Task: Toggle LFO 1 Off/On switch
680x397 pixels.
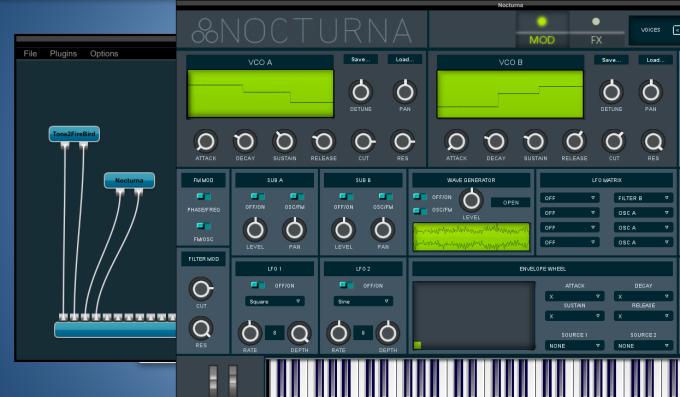Action: pos(258,285)
